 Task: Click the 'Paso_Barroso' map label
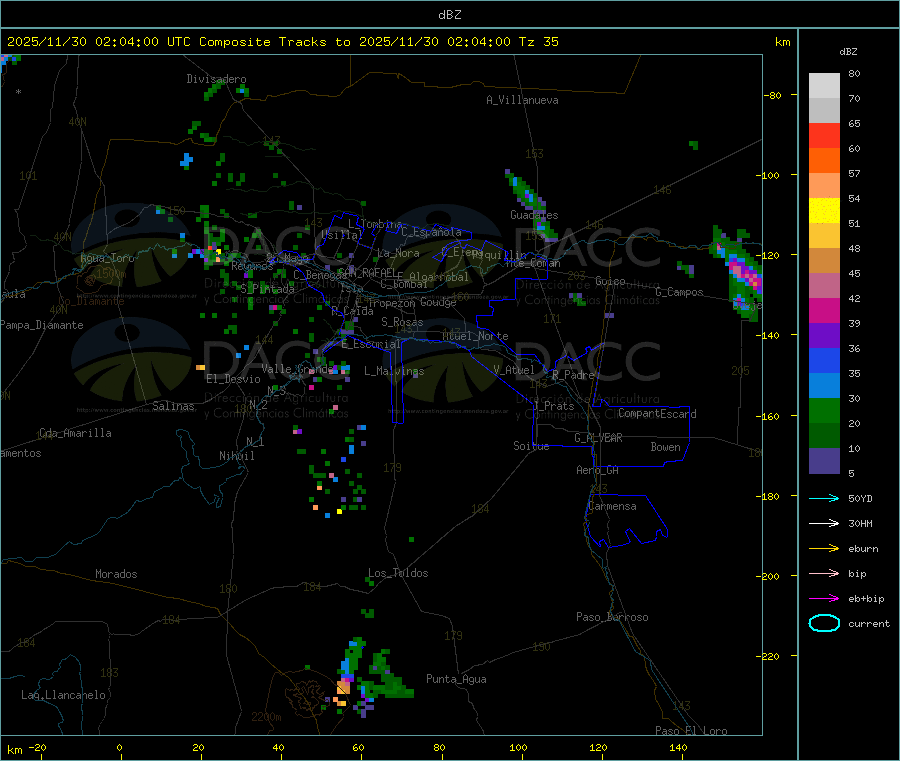[612, 617]
